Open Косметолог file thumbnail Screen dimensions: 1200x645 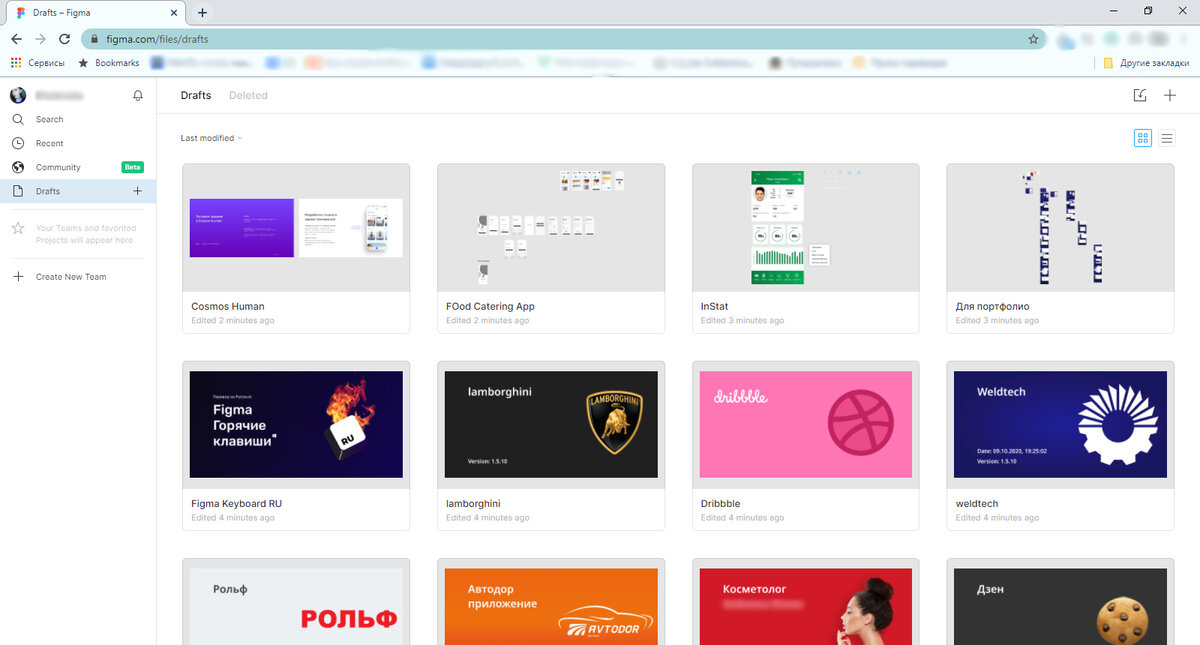(805, 602)
